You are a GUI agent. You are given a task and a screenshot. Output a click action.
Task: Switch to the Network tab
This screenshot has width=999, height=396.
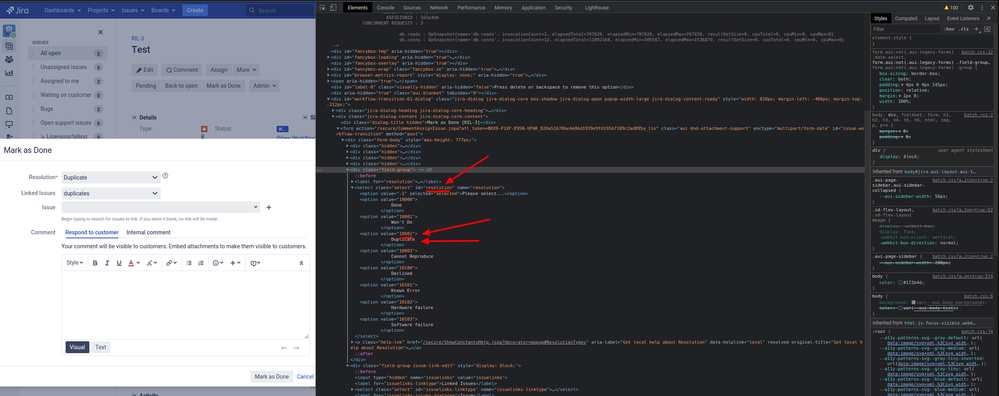pyautogui.click(x=439, y=8)
